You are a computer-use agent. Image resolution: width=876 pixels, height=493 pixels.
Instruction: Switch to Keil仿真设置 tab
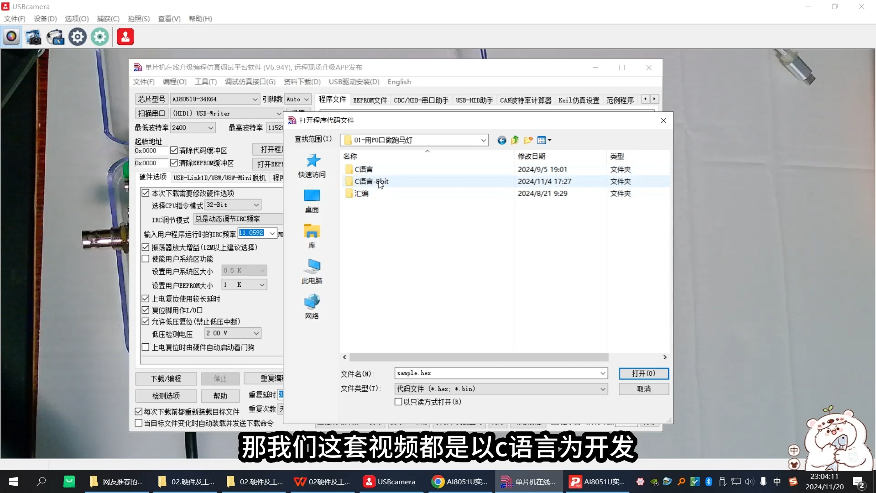pyautogui.click(x=578, y=100)
